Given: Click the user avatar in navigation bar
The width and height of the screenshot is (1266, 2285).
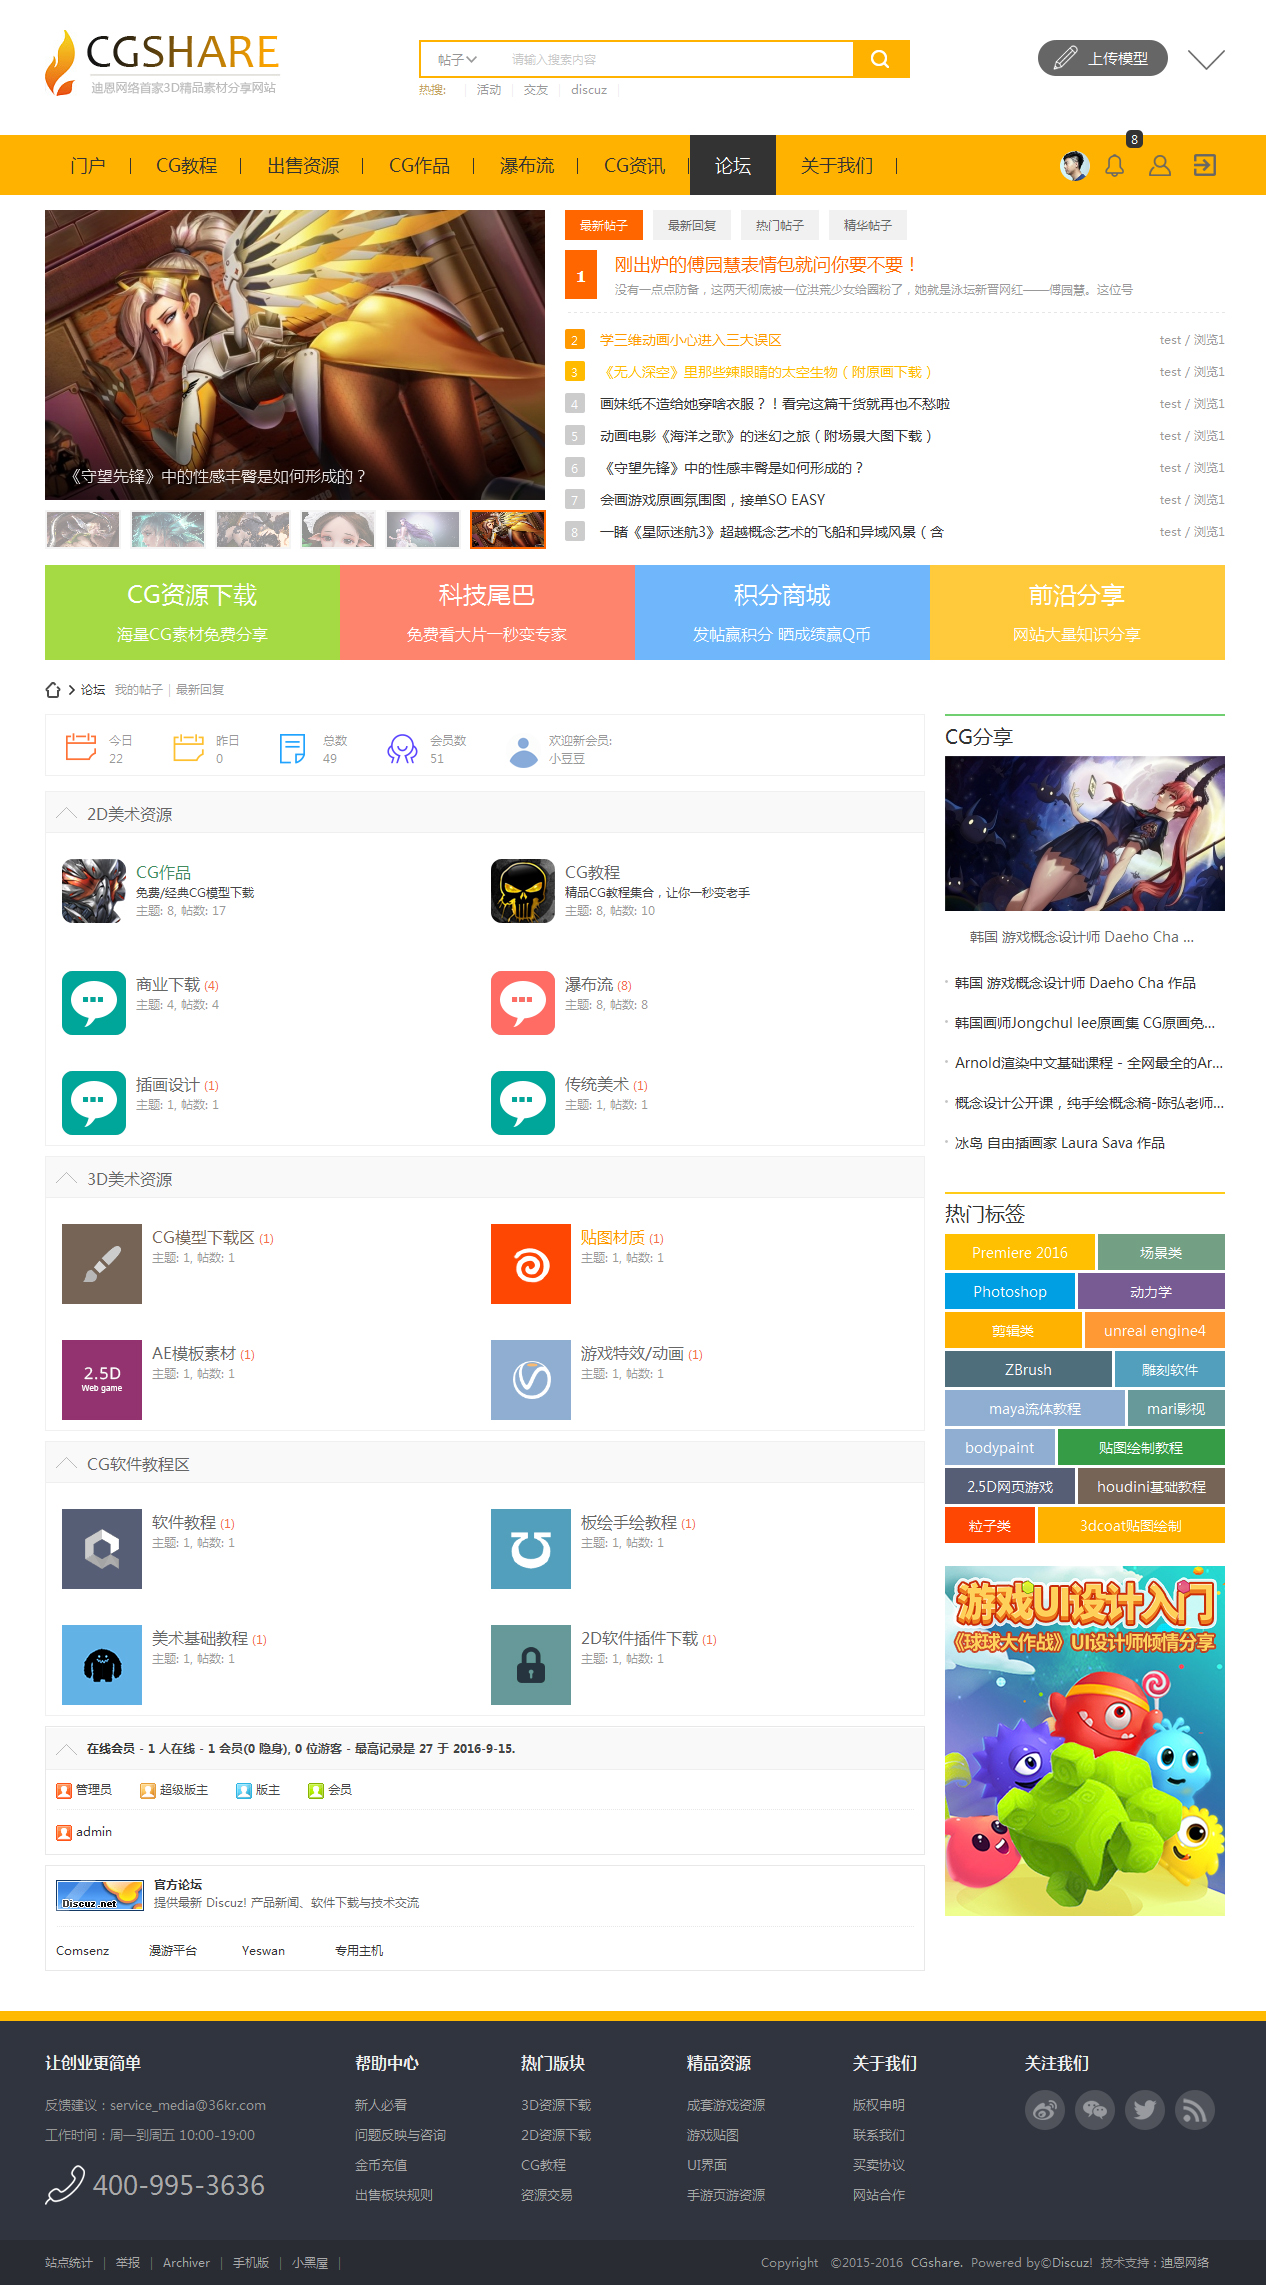Looking at the screenshot, I should (x=1074, y=165).
